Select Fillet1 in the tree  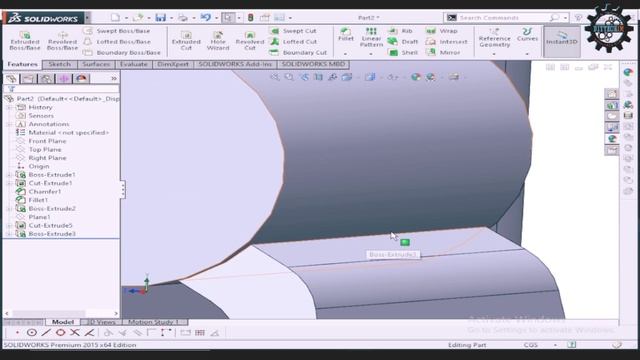click(x=38, y=200)
